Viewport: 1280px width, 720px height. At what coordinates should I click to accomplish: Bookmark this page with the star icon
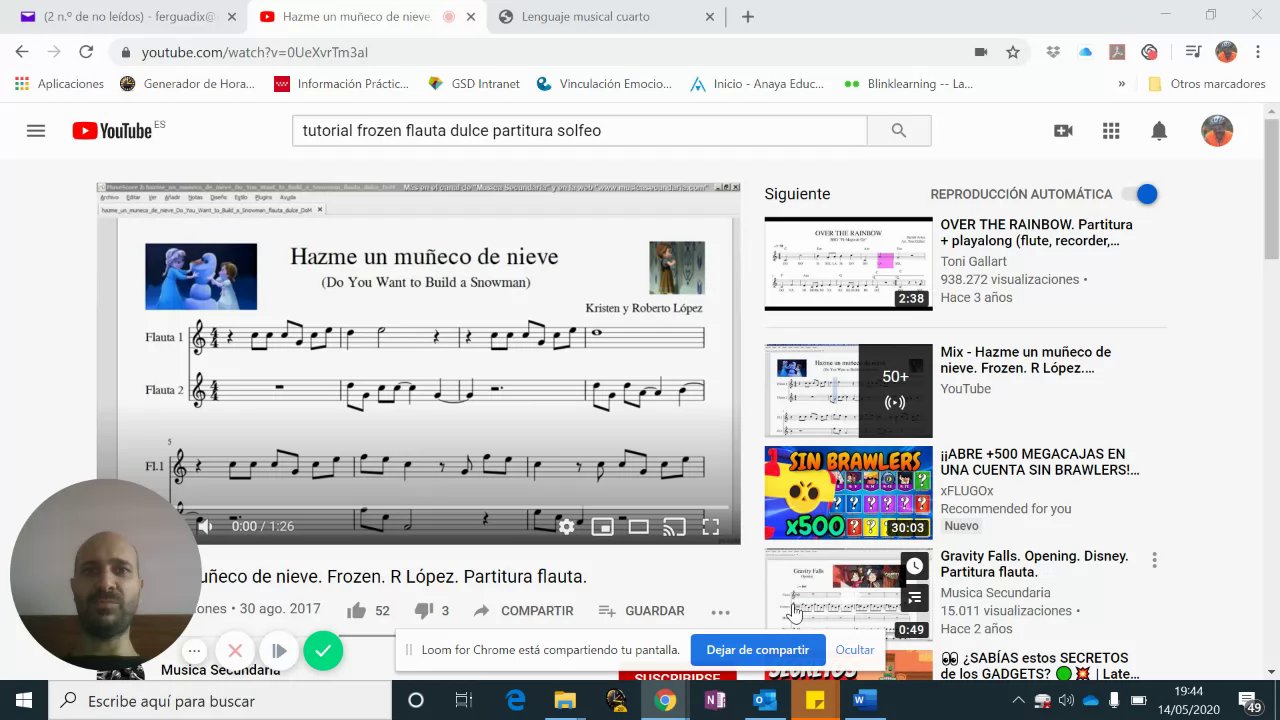click(x=1013, y=52)
